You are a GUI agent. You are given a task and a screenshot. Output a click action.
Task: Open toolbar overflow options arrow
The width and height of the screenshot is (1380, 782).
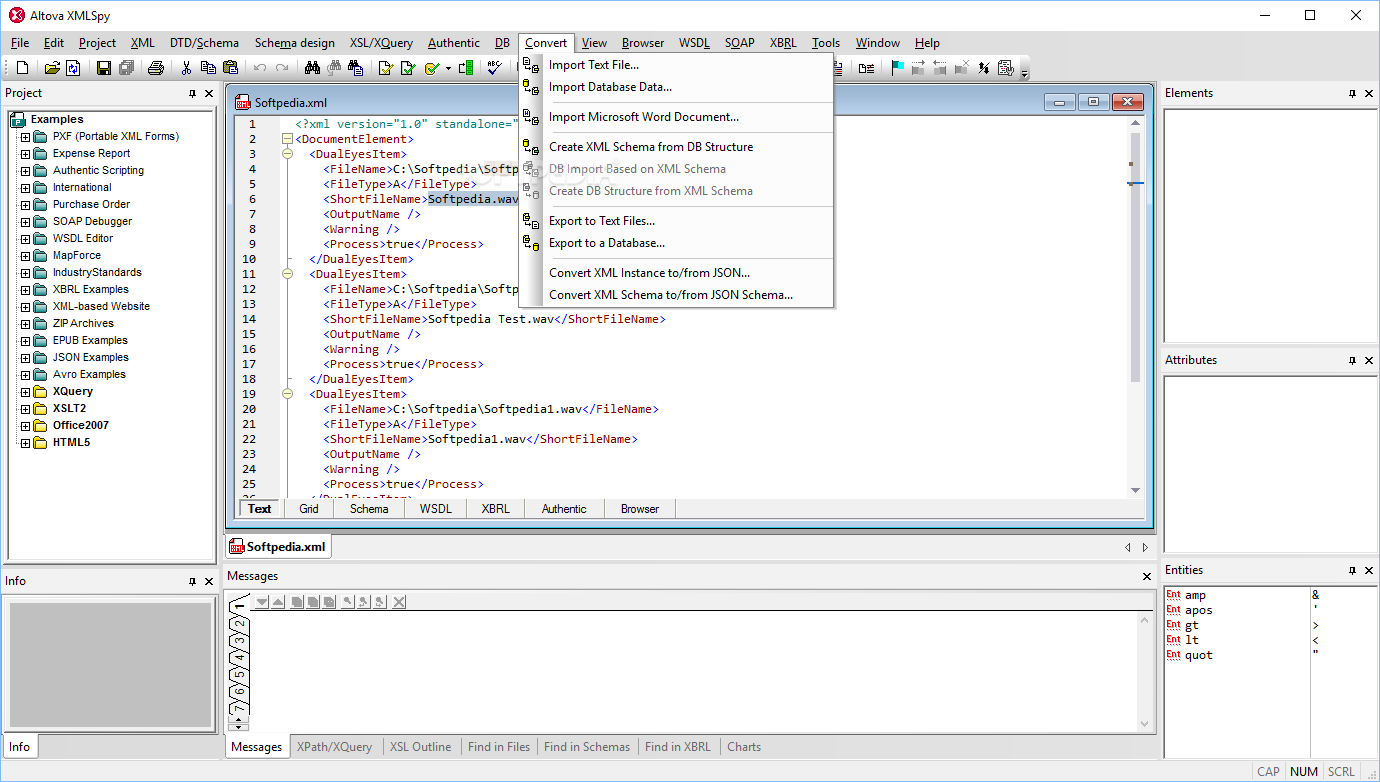pyautogui.click(x=1024, y=72)
